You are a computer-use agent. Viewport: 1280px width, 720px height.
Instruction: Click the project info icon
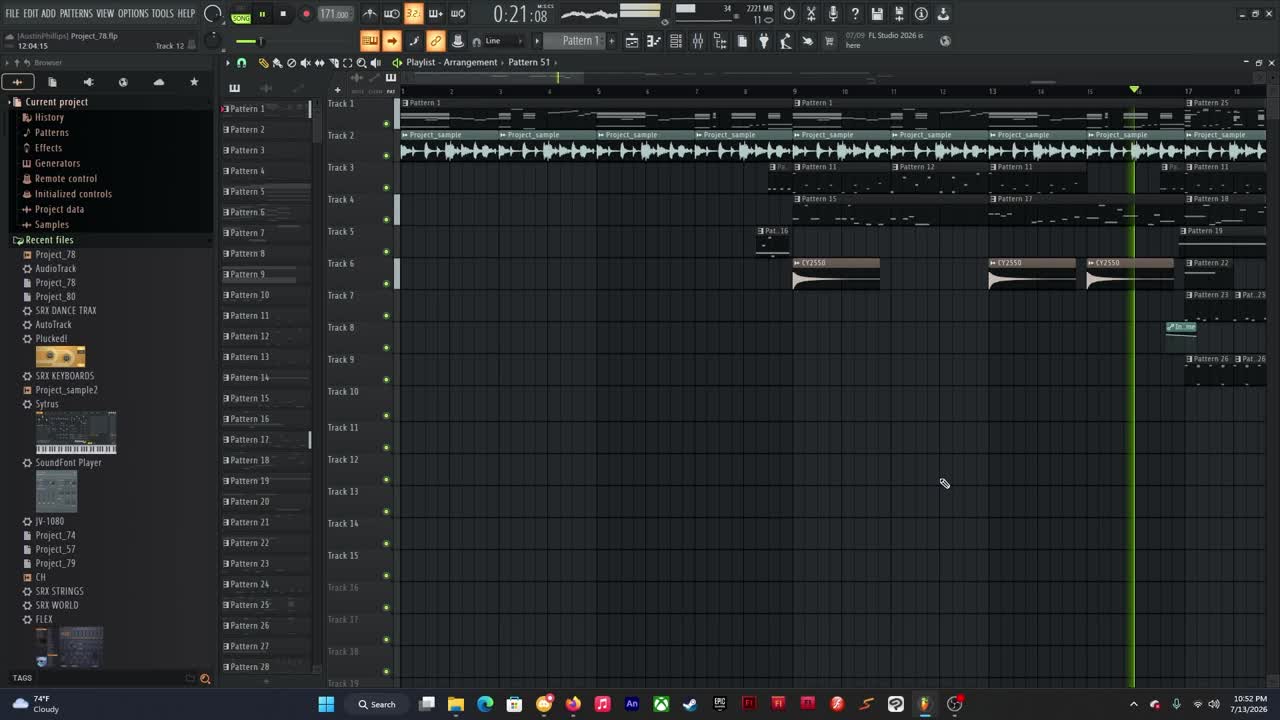pyautogui.click(x=921, y=14)
